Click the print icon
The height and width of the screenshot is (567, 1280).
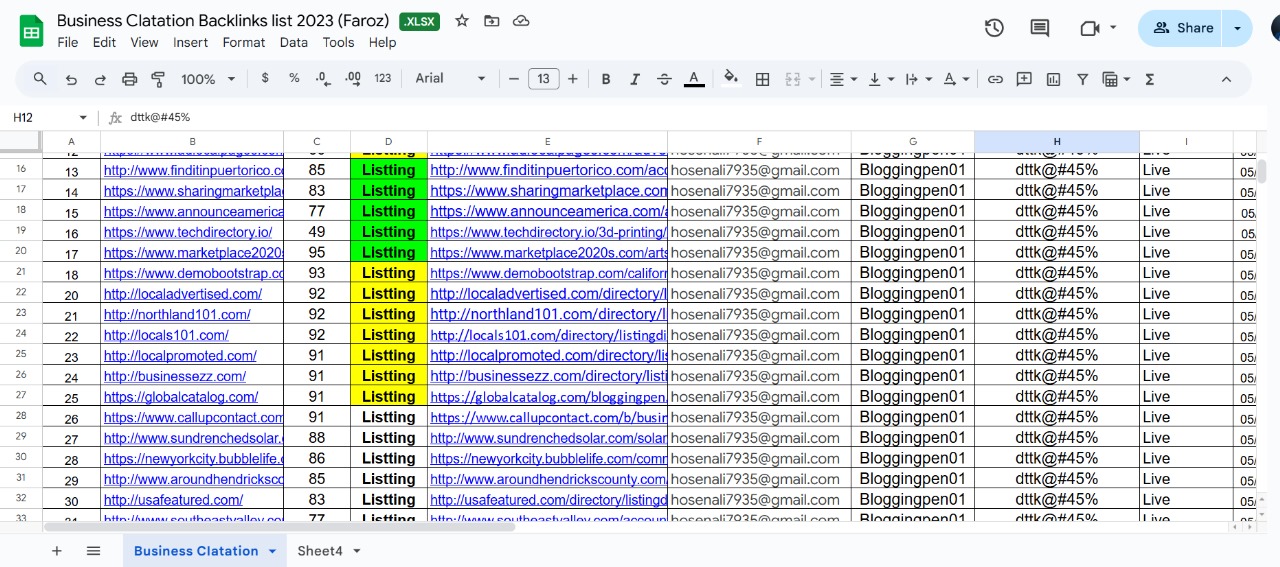pyautogui.click(x=129, y=79)
